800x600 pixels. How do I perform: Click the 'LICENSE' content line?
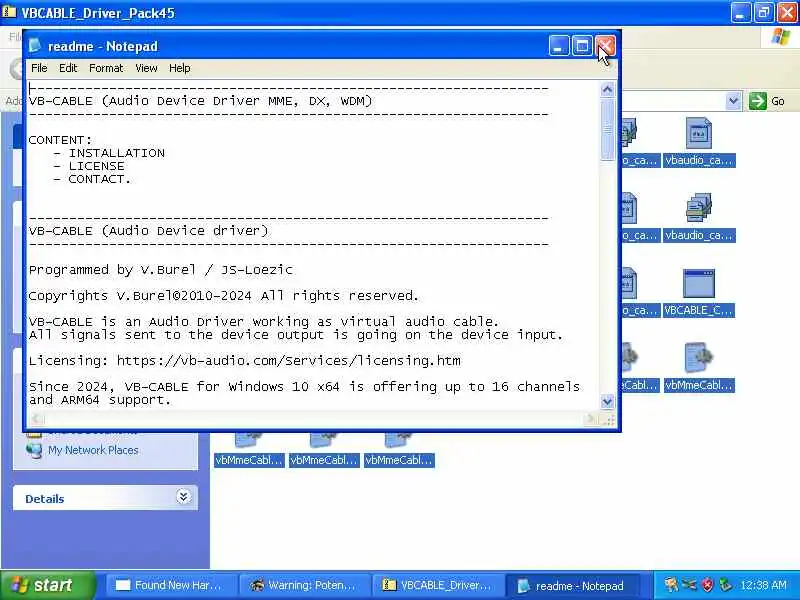coord(96,166)
